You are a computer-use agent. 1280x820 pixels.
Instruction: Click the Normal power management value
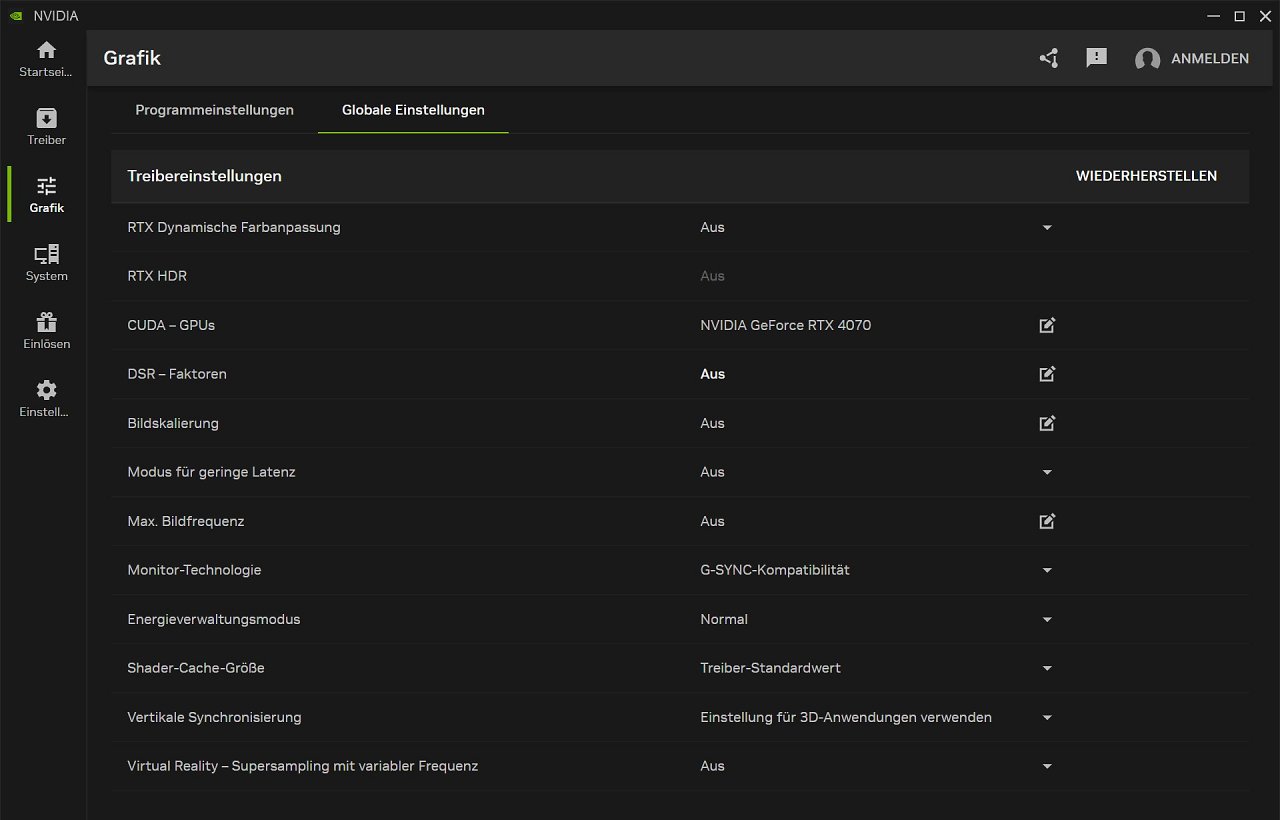coord(724,619)
